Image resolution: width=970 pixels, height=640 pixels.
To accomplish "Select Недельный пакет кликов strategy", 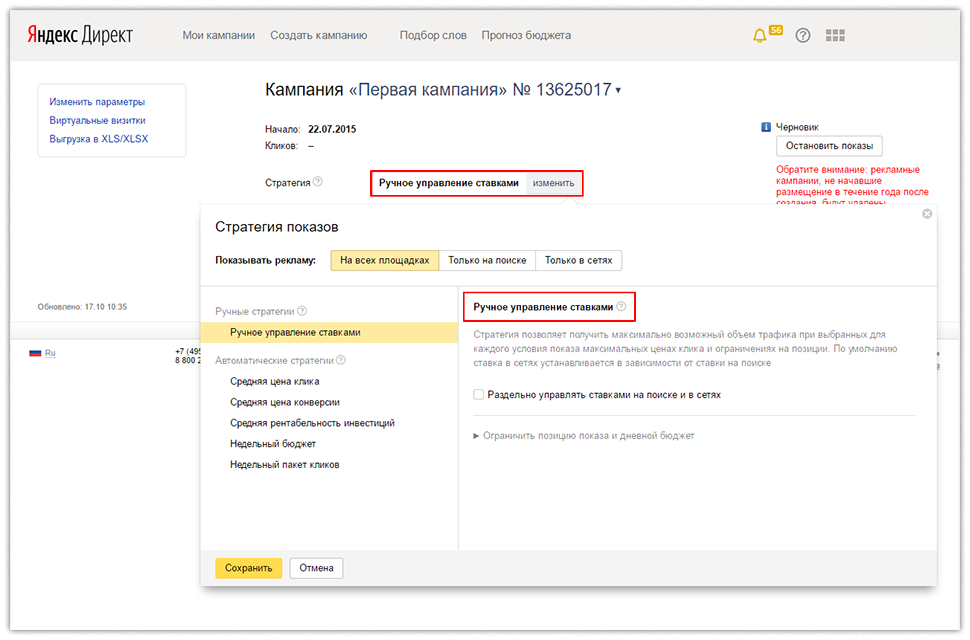I will tap(285, 464).
